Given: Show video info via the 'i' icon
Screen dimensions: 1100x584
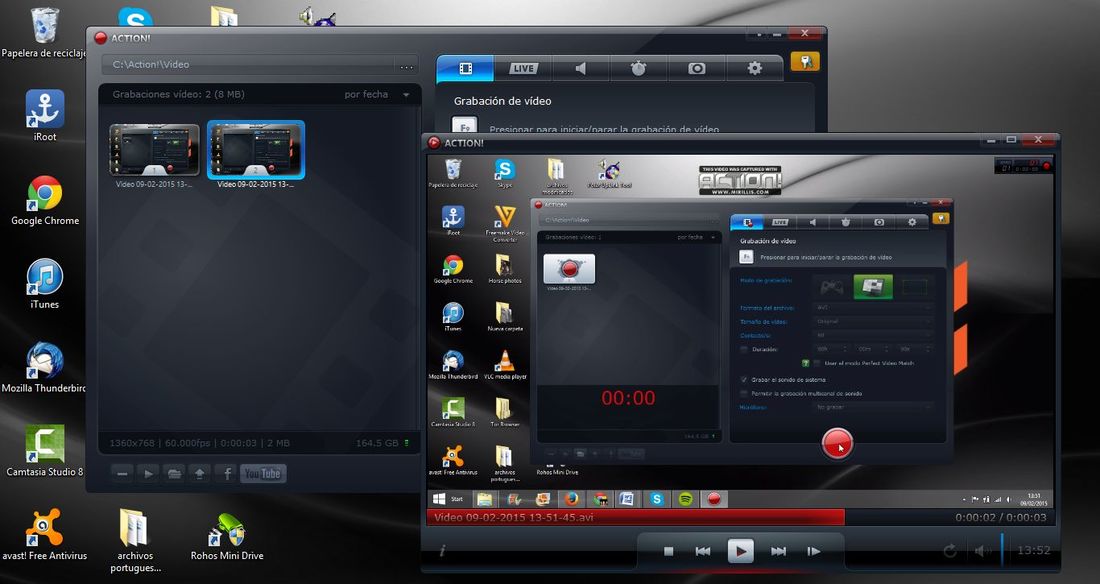Looking at the screenshot, I should (442, 551).
